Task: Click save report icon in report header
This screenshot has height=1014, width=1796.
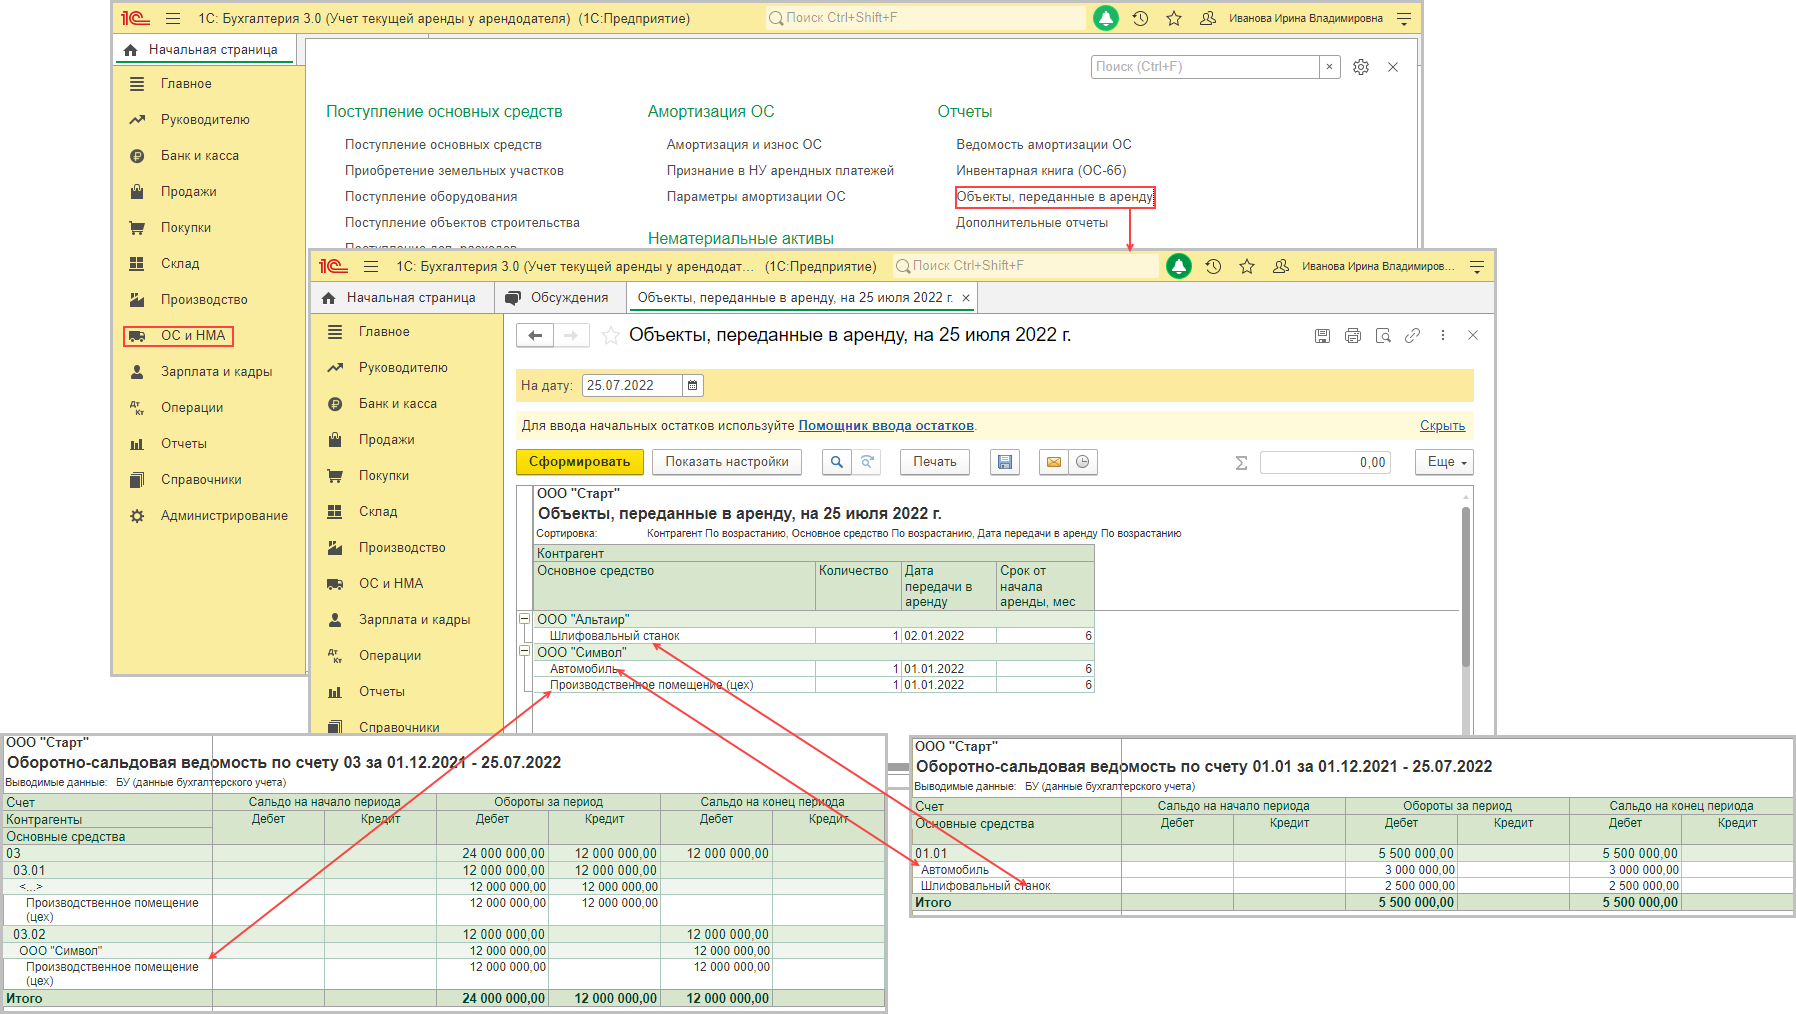Action: click(1322, 336)
